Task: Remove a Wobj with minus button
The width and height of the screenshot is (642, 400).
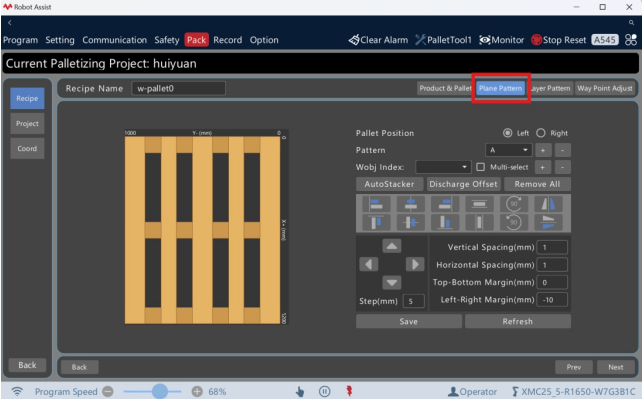Action: point(563,167)
